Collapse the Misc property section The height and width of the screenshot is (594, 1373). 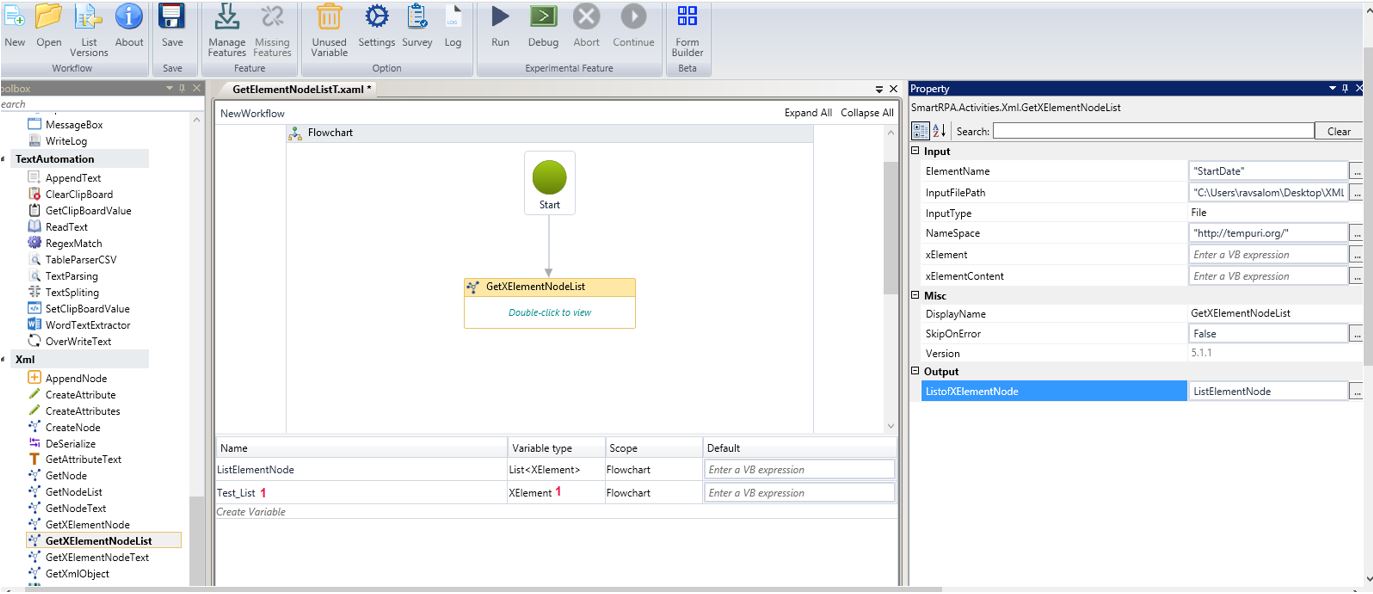[916, 296]
